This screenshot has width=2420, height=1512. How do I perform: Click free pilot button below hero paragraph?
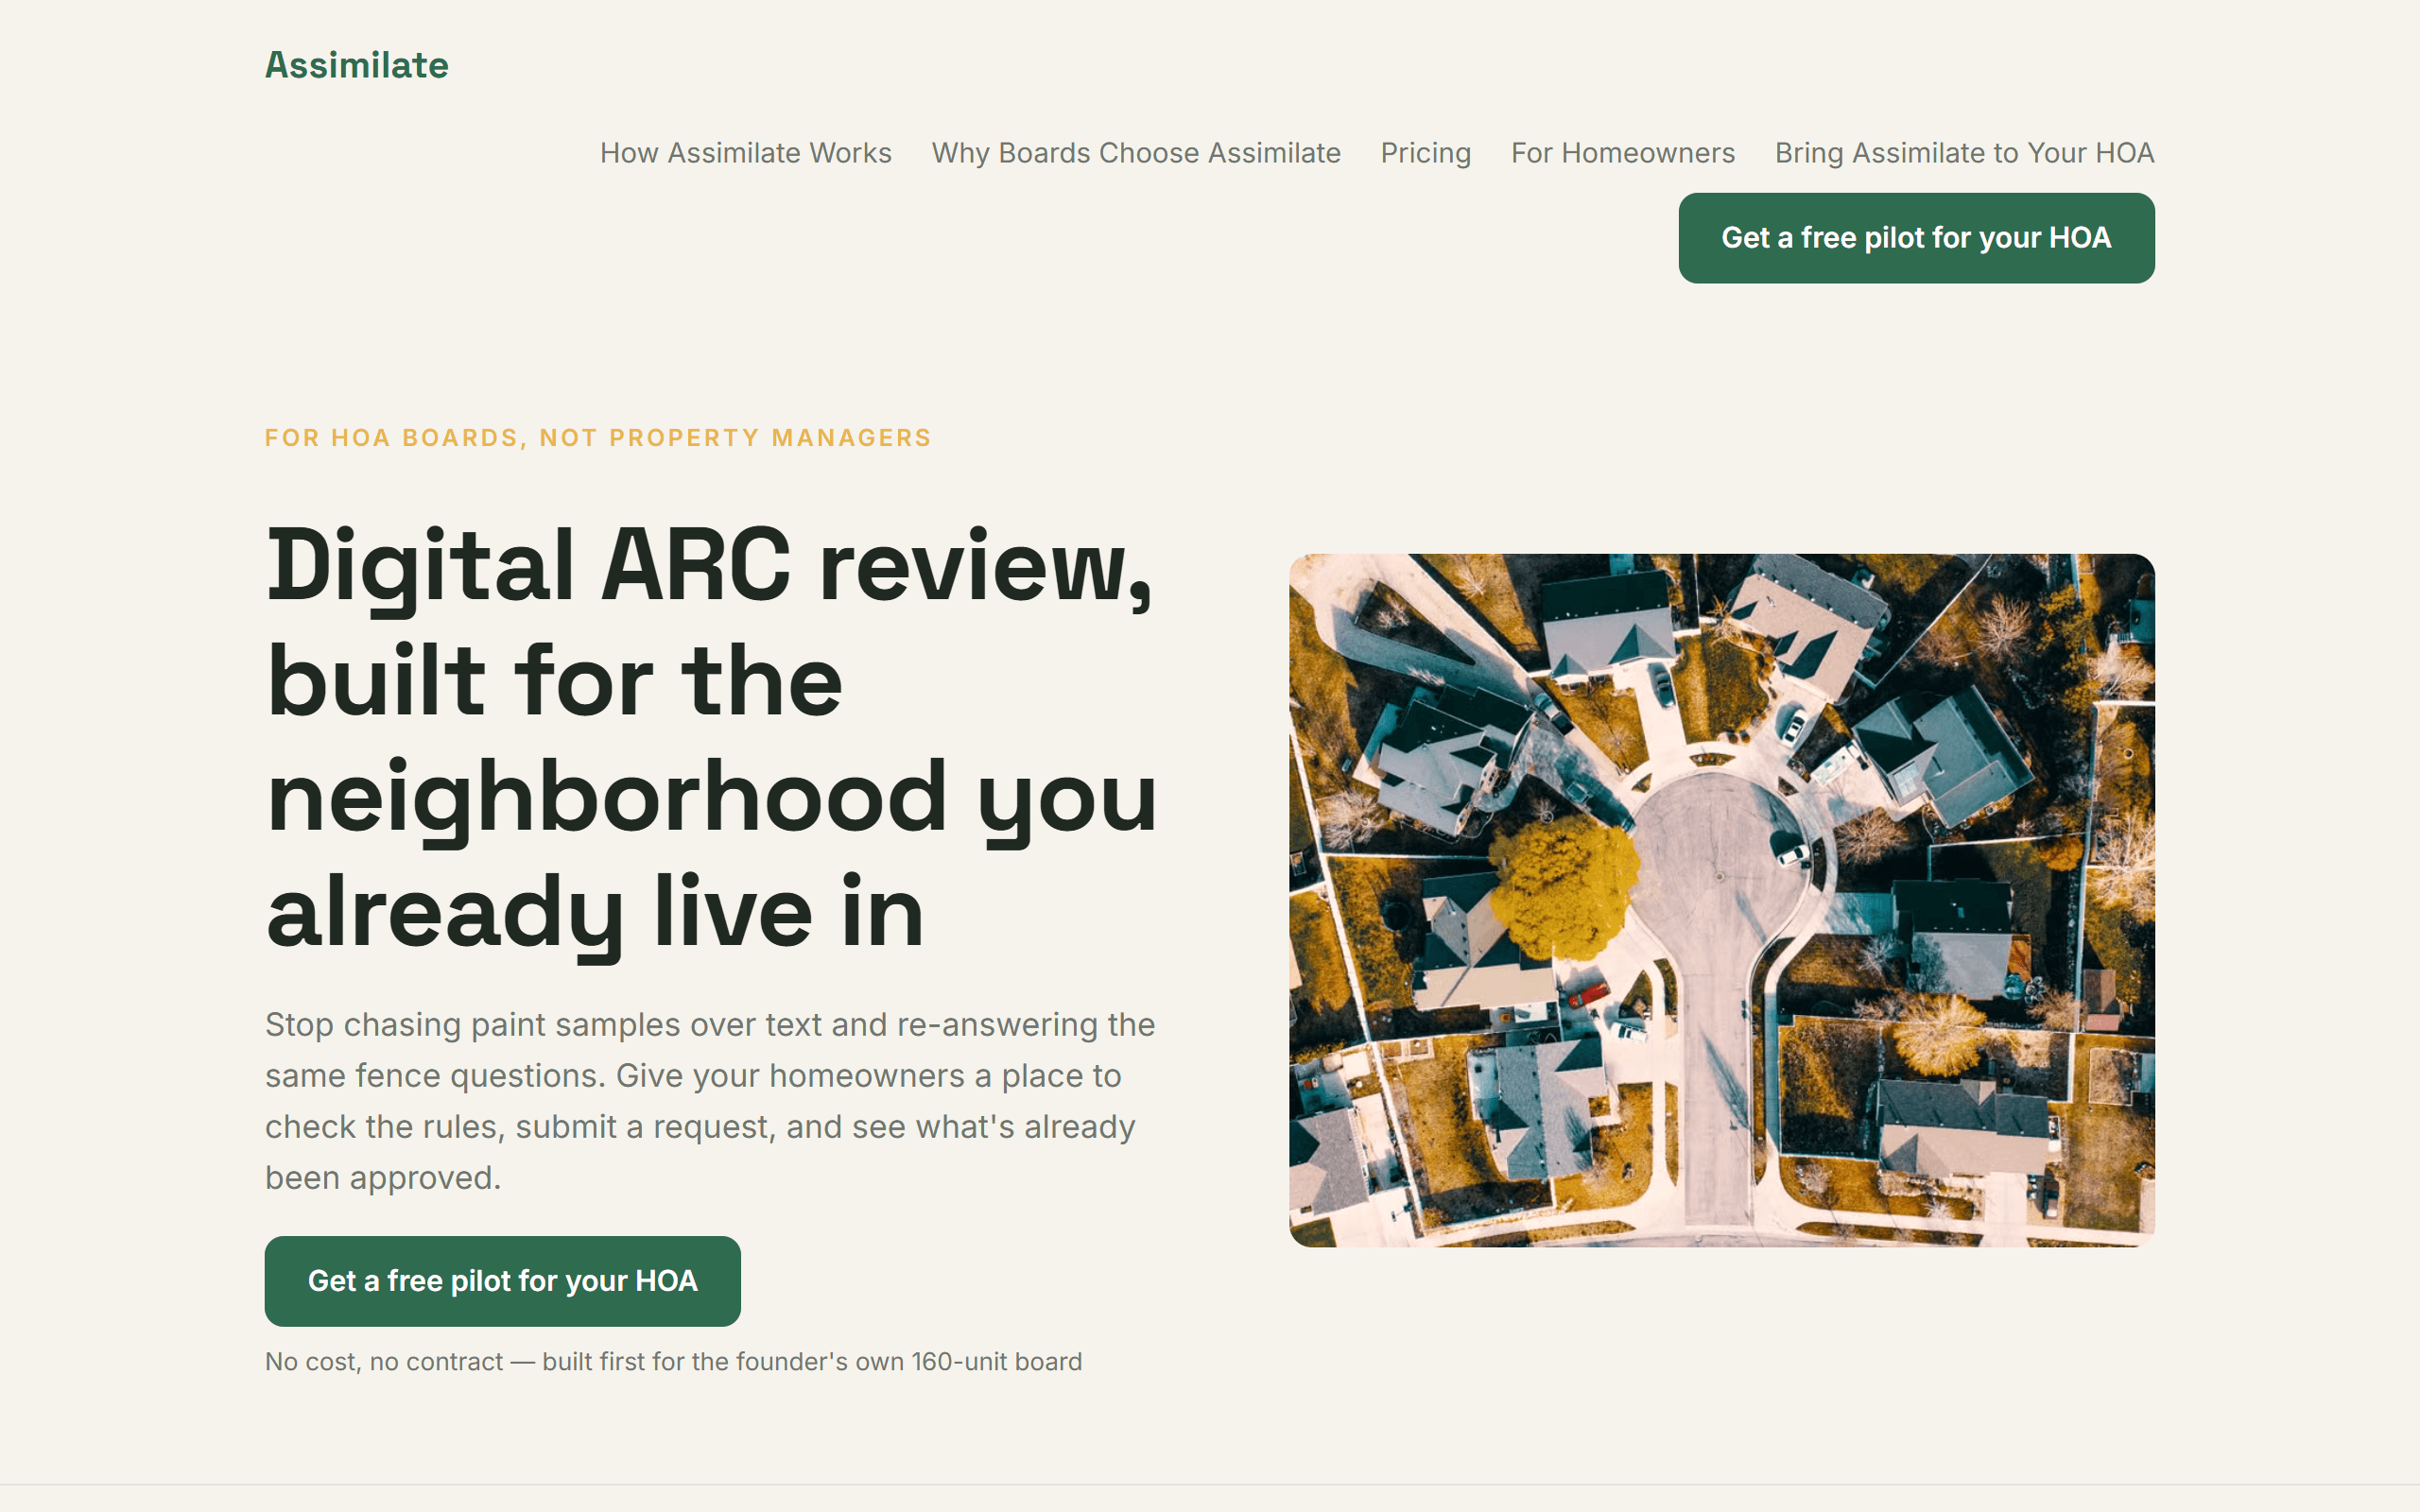[503, 1281]
